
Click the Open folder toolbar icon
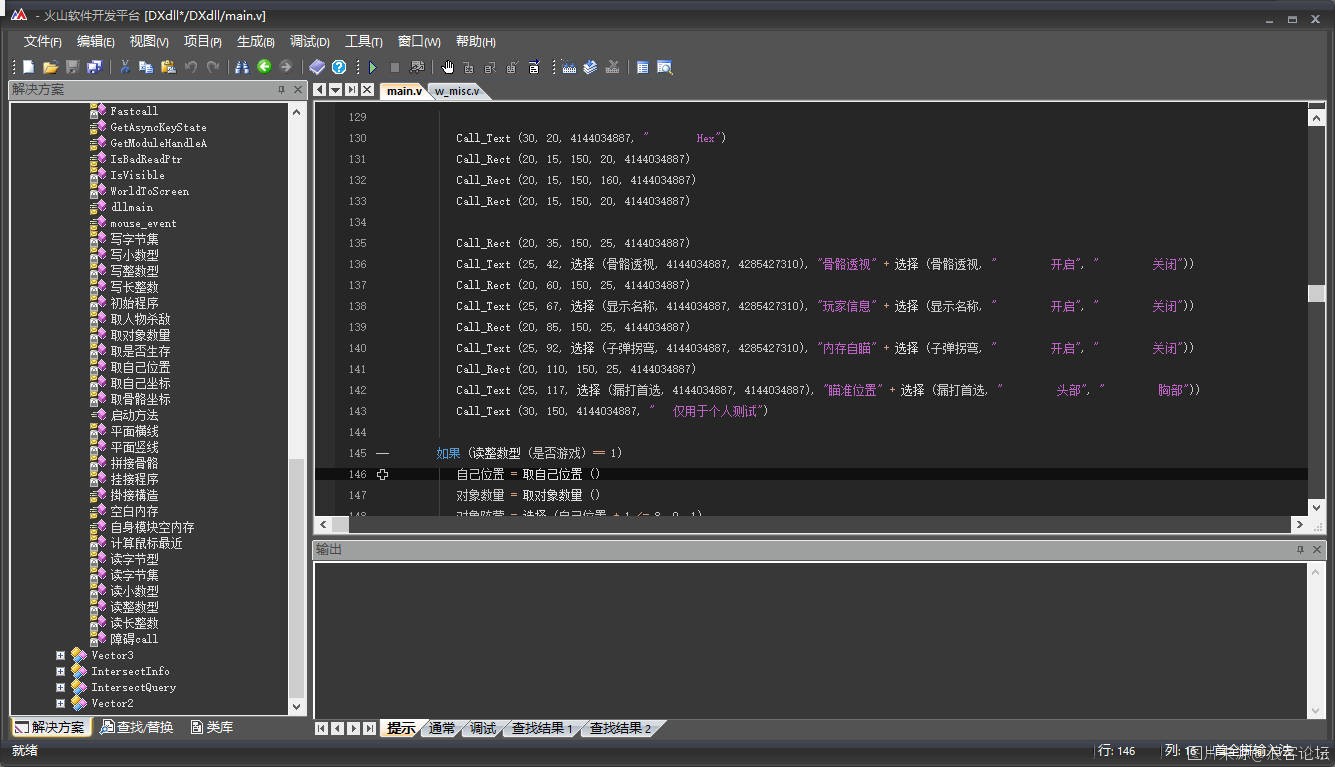coord(50,67)
